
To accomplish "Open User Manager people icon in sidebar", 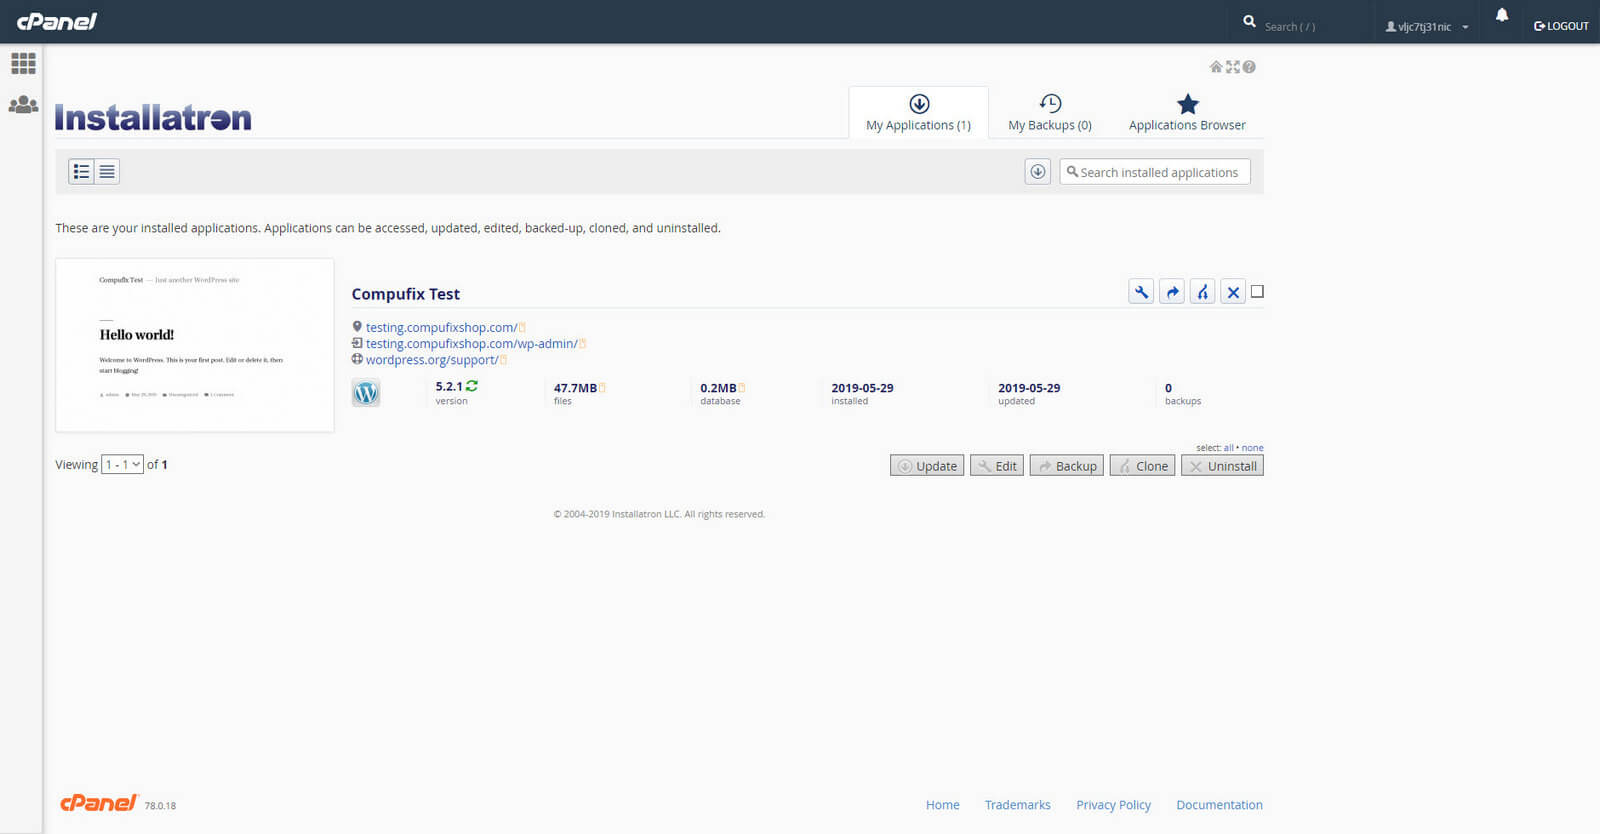I will (23, 104).
